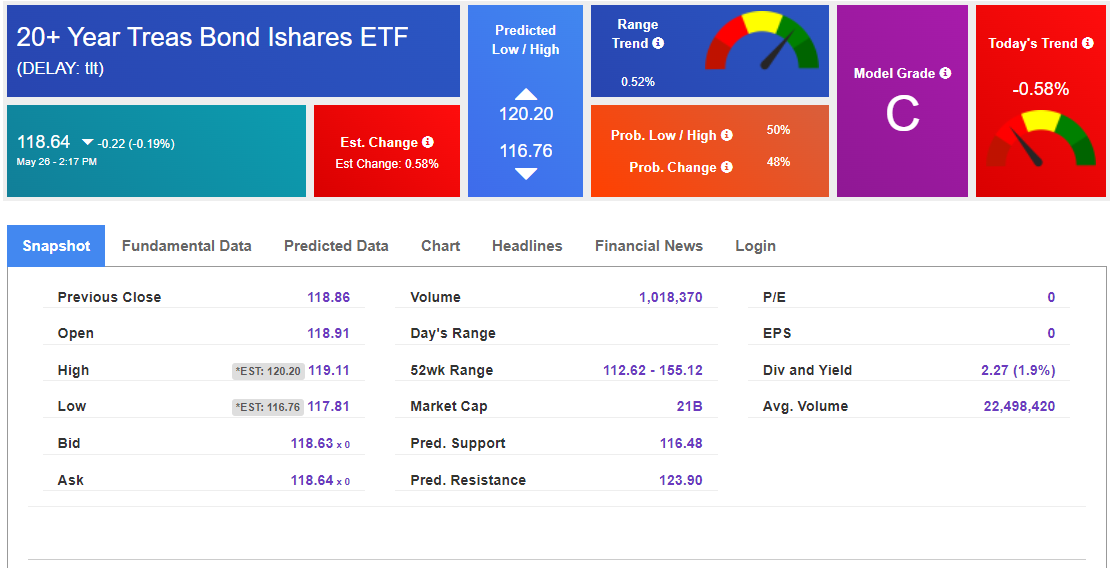Click the Prob. Change info icon
The width and height of the screenshot is (1112, 568).
pos(727,167)
